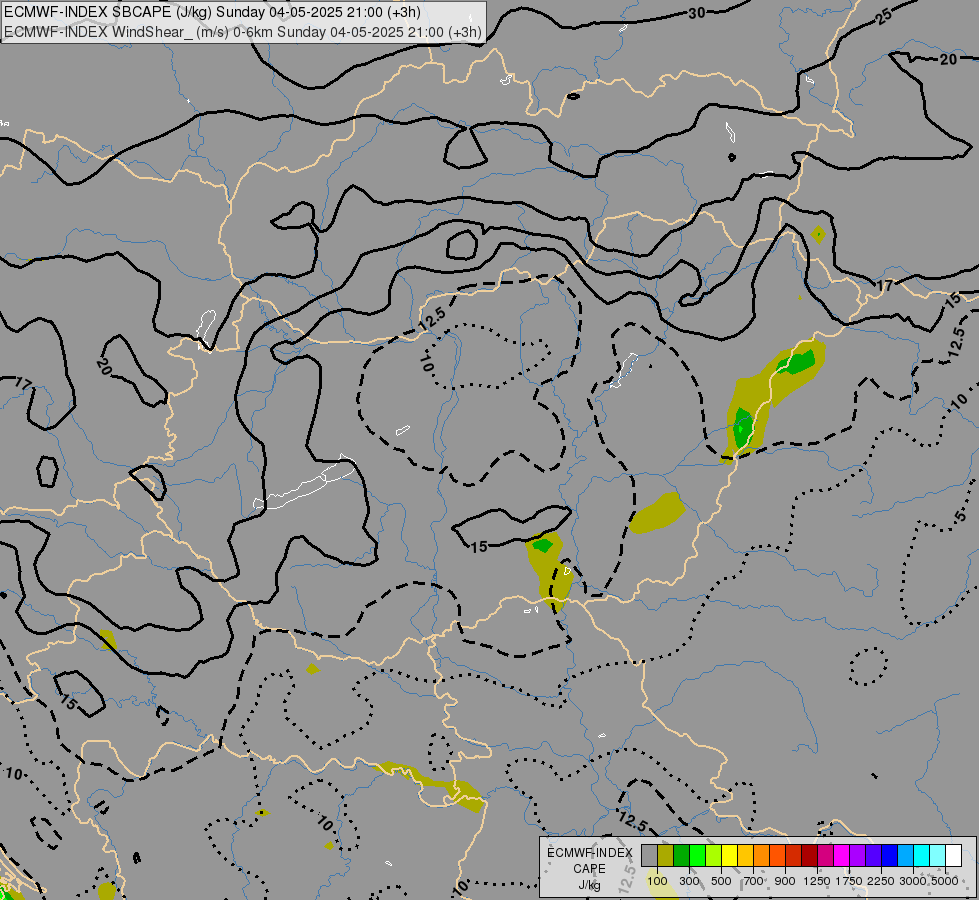
Task: Click the legend label 2250
Action: tap(881, 881)
